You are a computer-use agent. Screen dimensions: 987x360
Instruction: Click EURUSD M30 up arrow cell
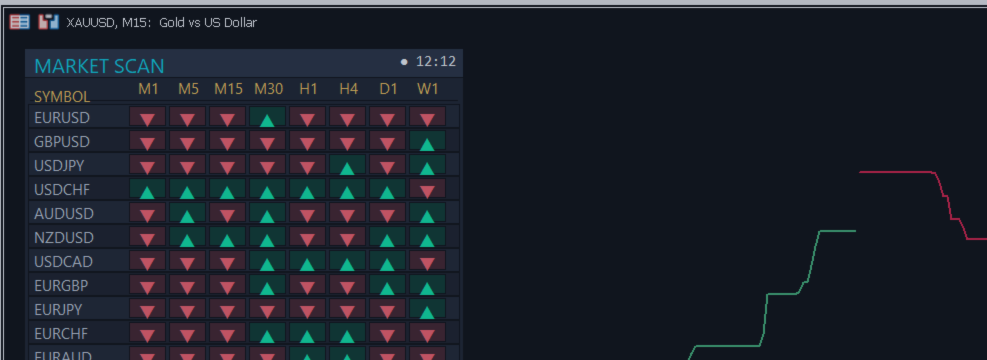[268, 117]
